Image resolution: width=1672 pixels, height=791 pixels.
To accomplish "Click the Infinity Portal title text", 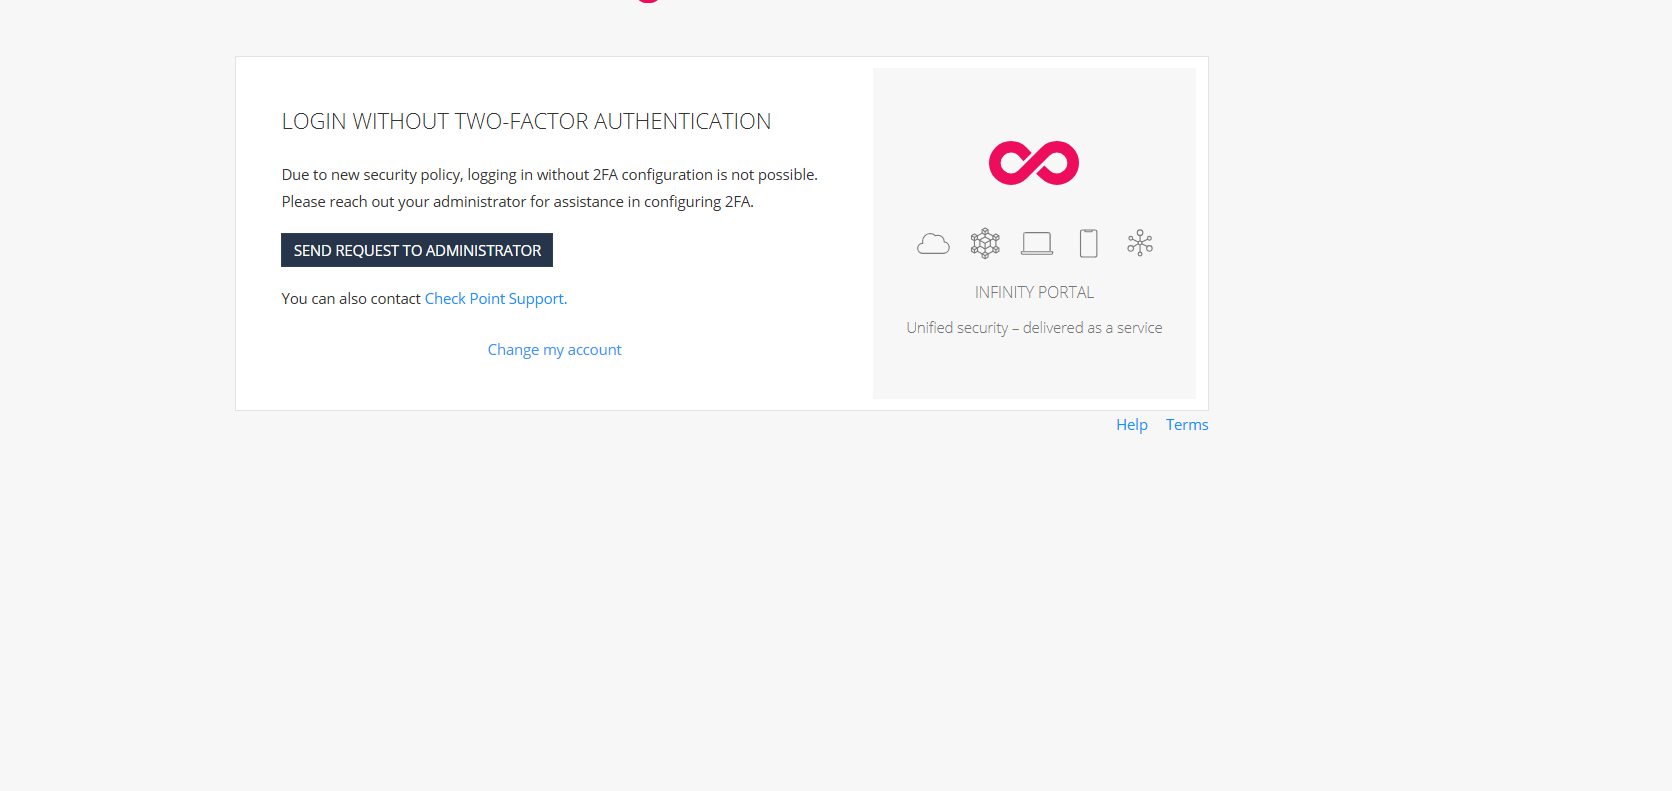I will pyautogui.click(x=1034, y=293).
